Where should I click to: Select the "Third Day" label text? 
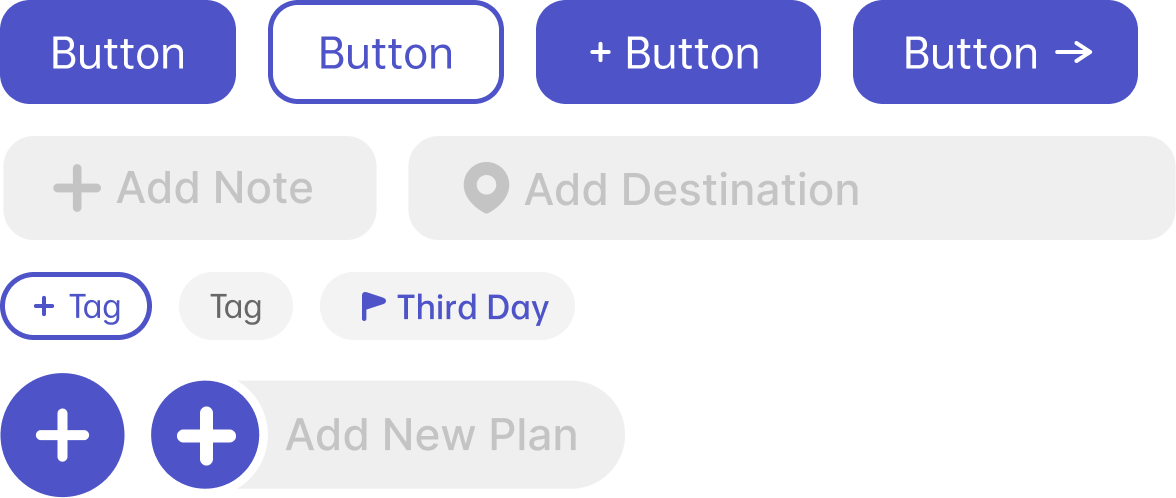[x=473, y=307]
